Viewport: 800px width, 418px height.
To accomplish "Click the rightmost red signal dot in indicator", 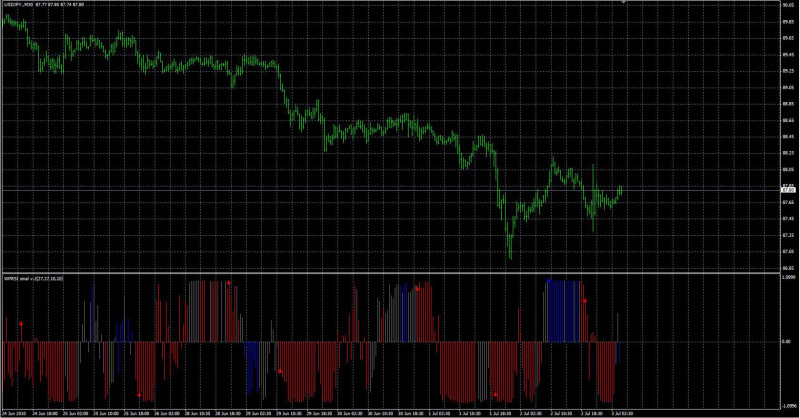I will click(x=586, y=299).
